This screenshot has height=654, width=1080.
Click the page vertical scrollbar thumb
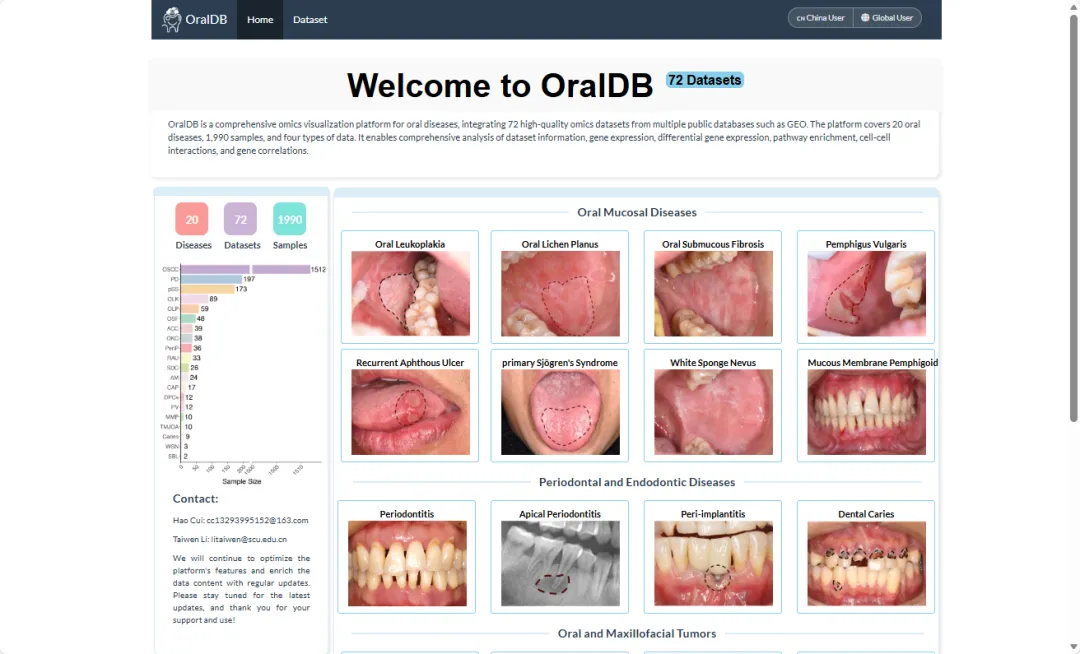[x=1073, y=218]
